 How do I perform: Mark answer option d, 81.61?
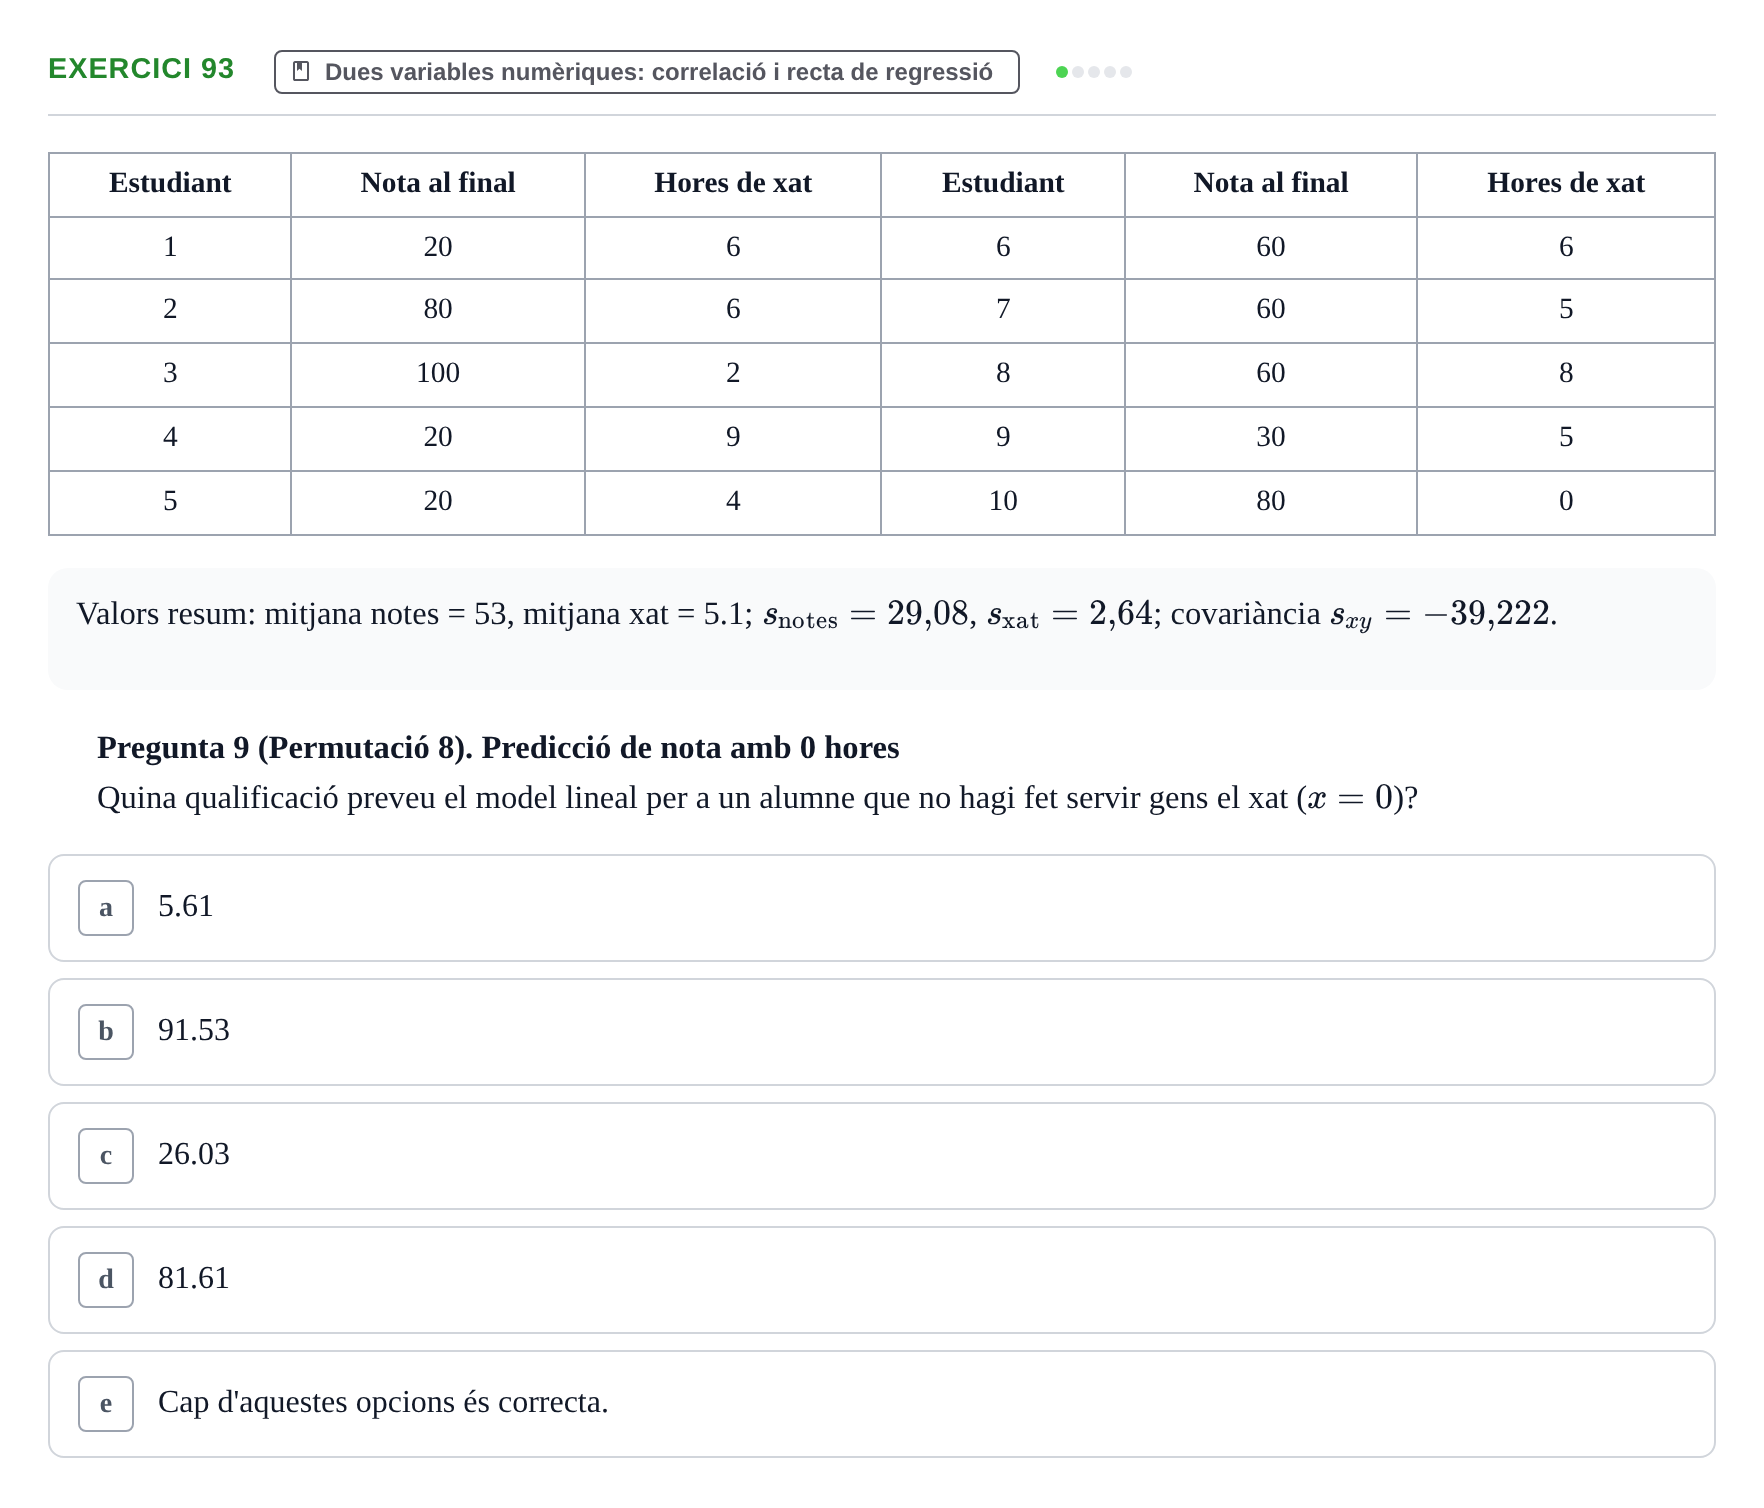[882, 1280]
